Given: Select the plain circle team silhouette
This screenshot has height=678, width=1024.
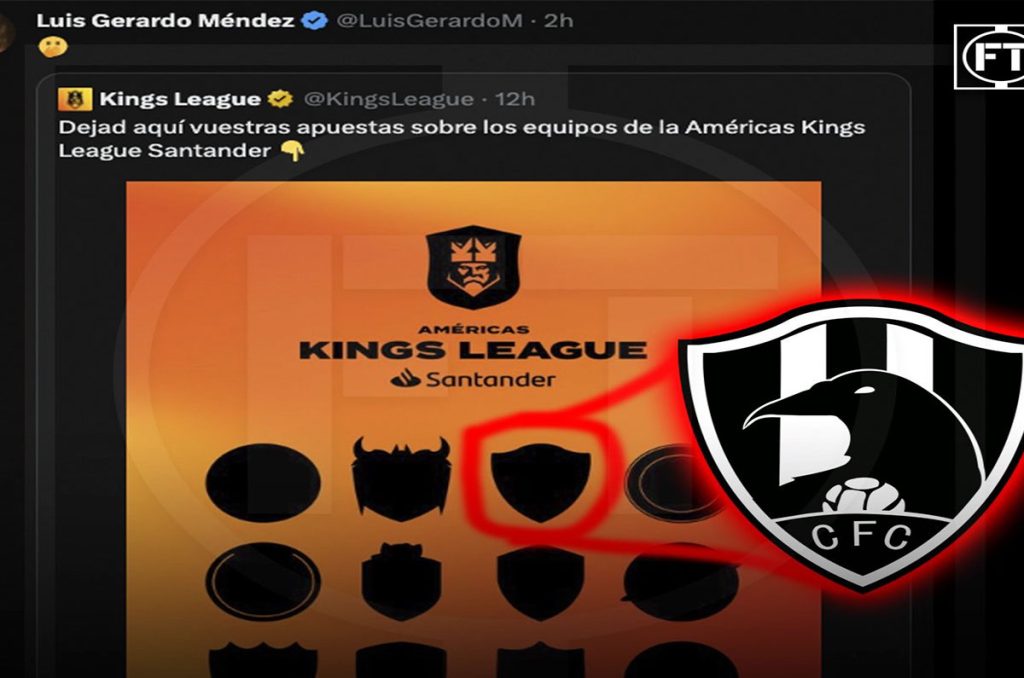Looking at the screenshot, I should click(x=263, y=482).
